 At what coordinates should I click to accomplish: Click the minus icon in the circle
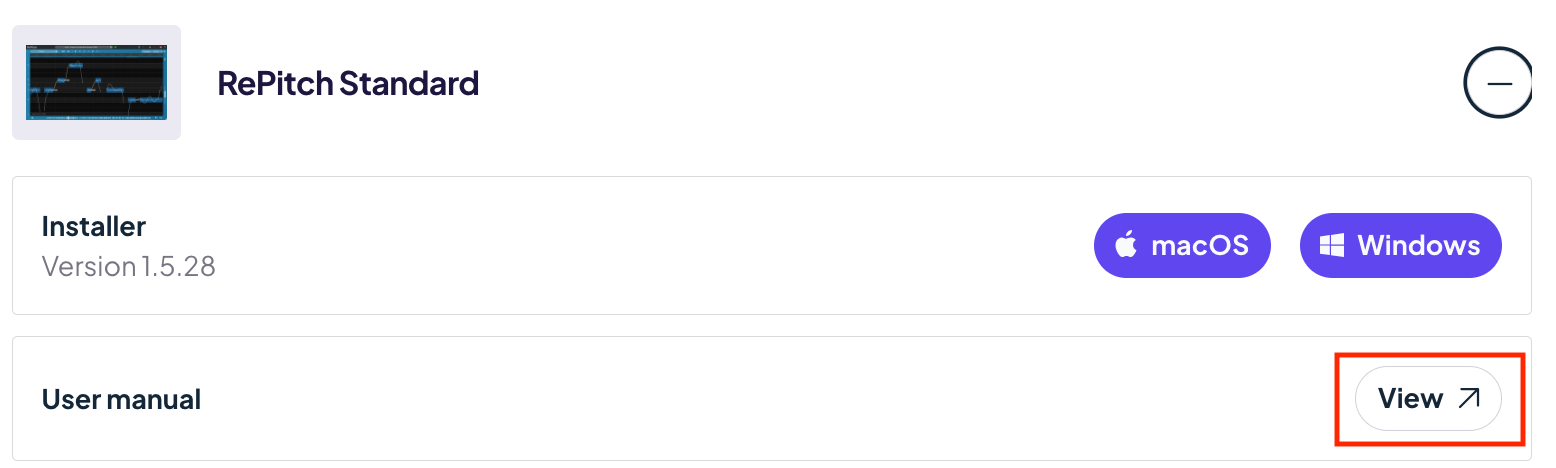pos(1499,84)
